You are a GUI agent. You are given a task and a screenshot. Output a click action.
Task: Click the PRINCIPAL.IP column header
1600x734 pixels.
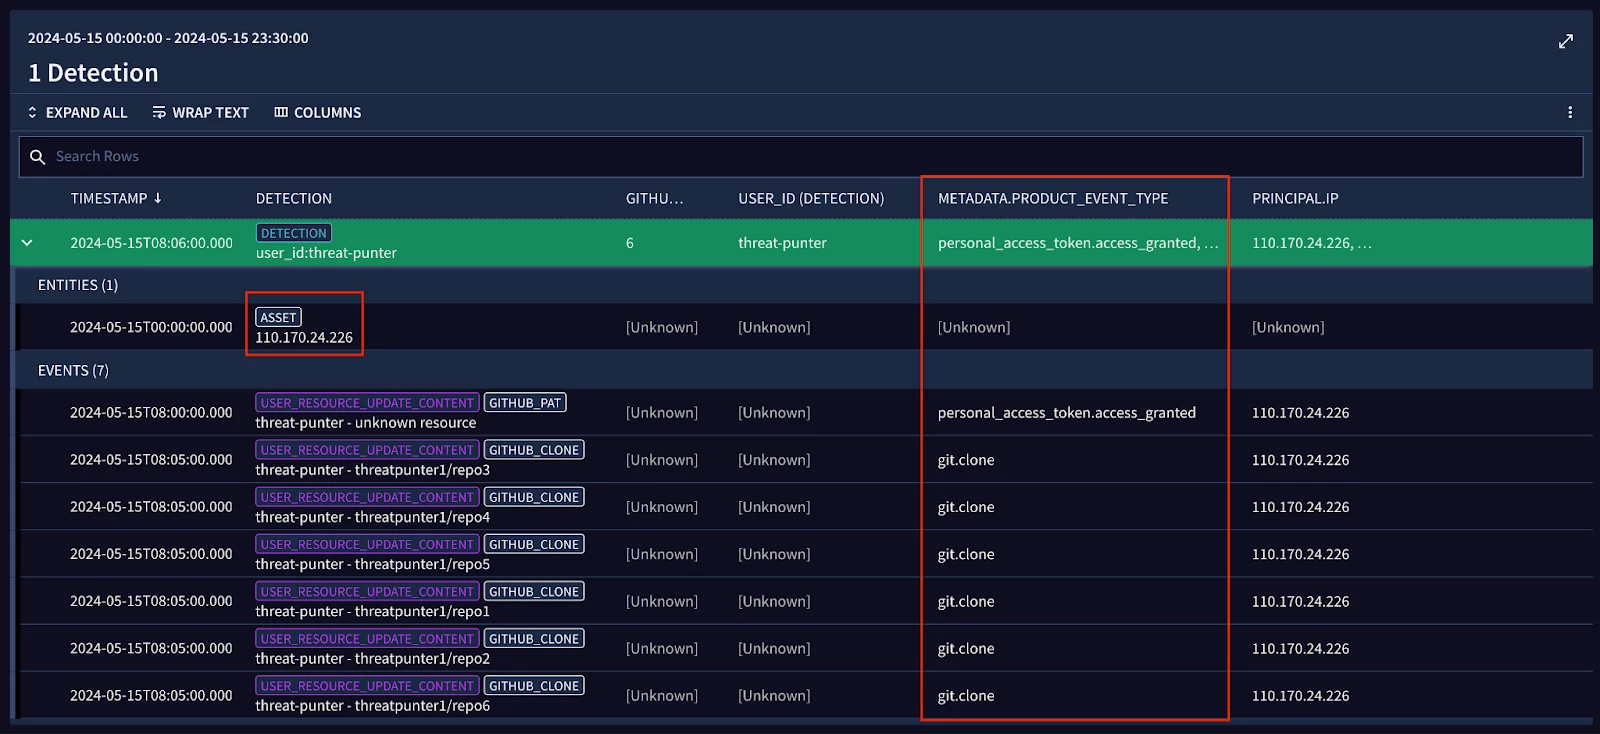(1295, 198)
